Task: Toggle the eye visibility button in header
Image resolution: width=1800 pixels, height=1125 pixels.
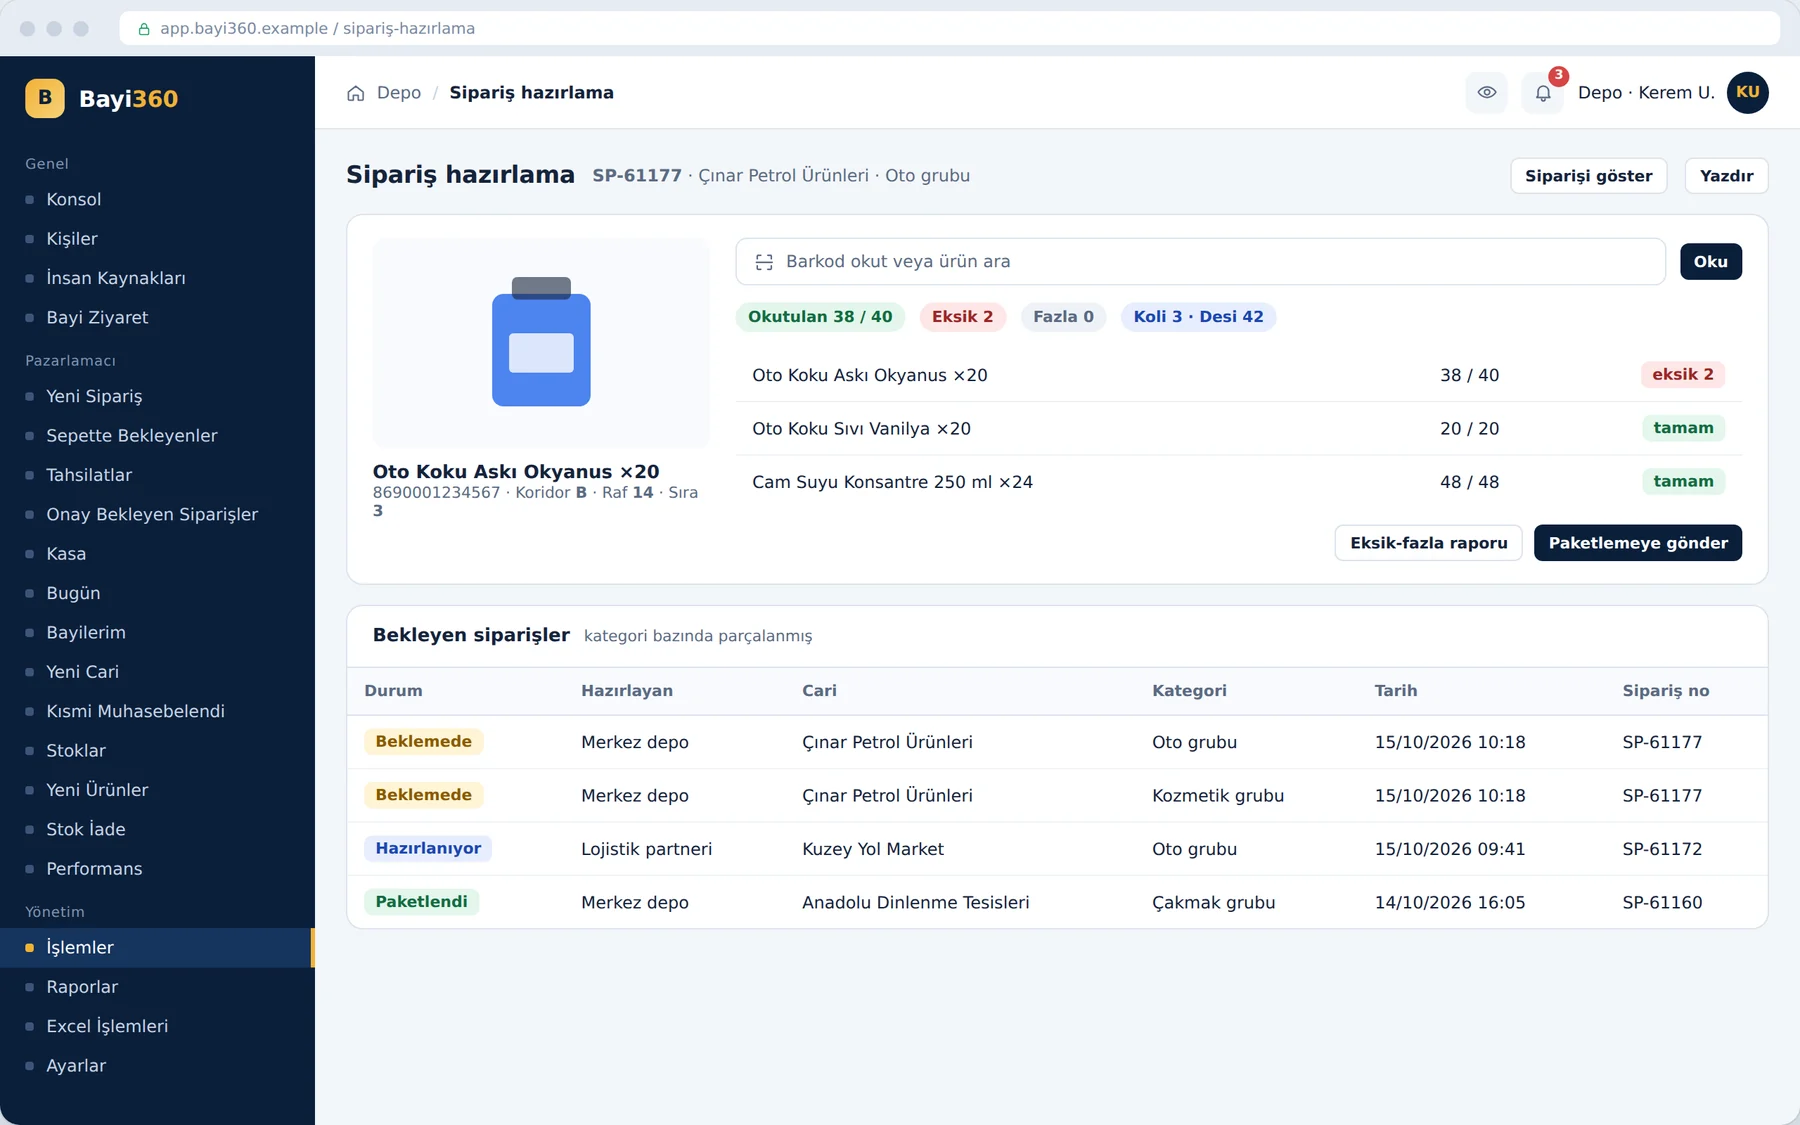Action: click(1487, 92)
